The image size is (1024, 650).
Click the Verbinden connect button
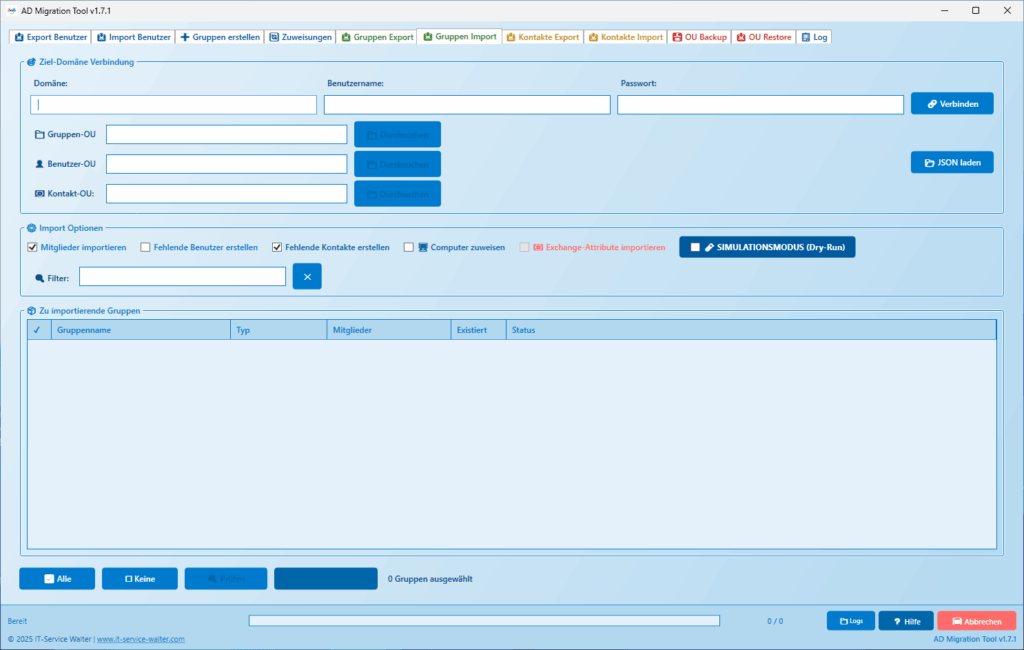[x=951, y=104]
